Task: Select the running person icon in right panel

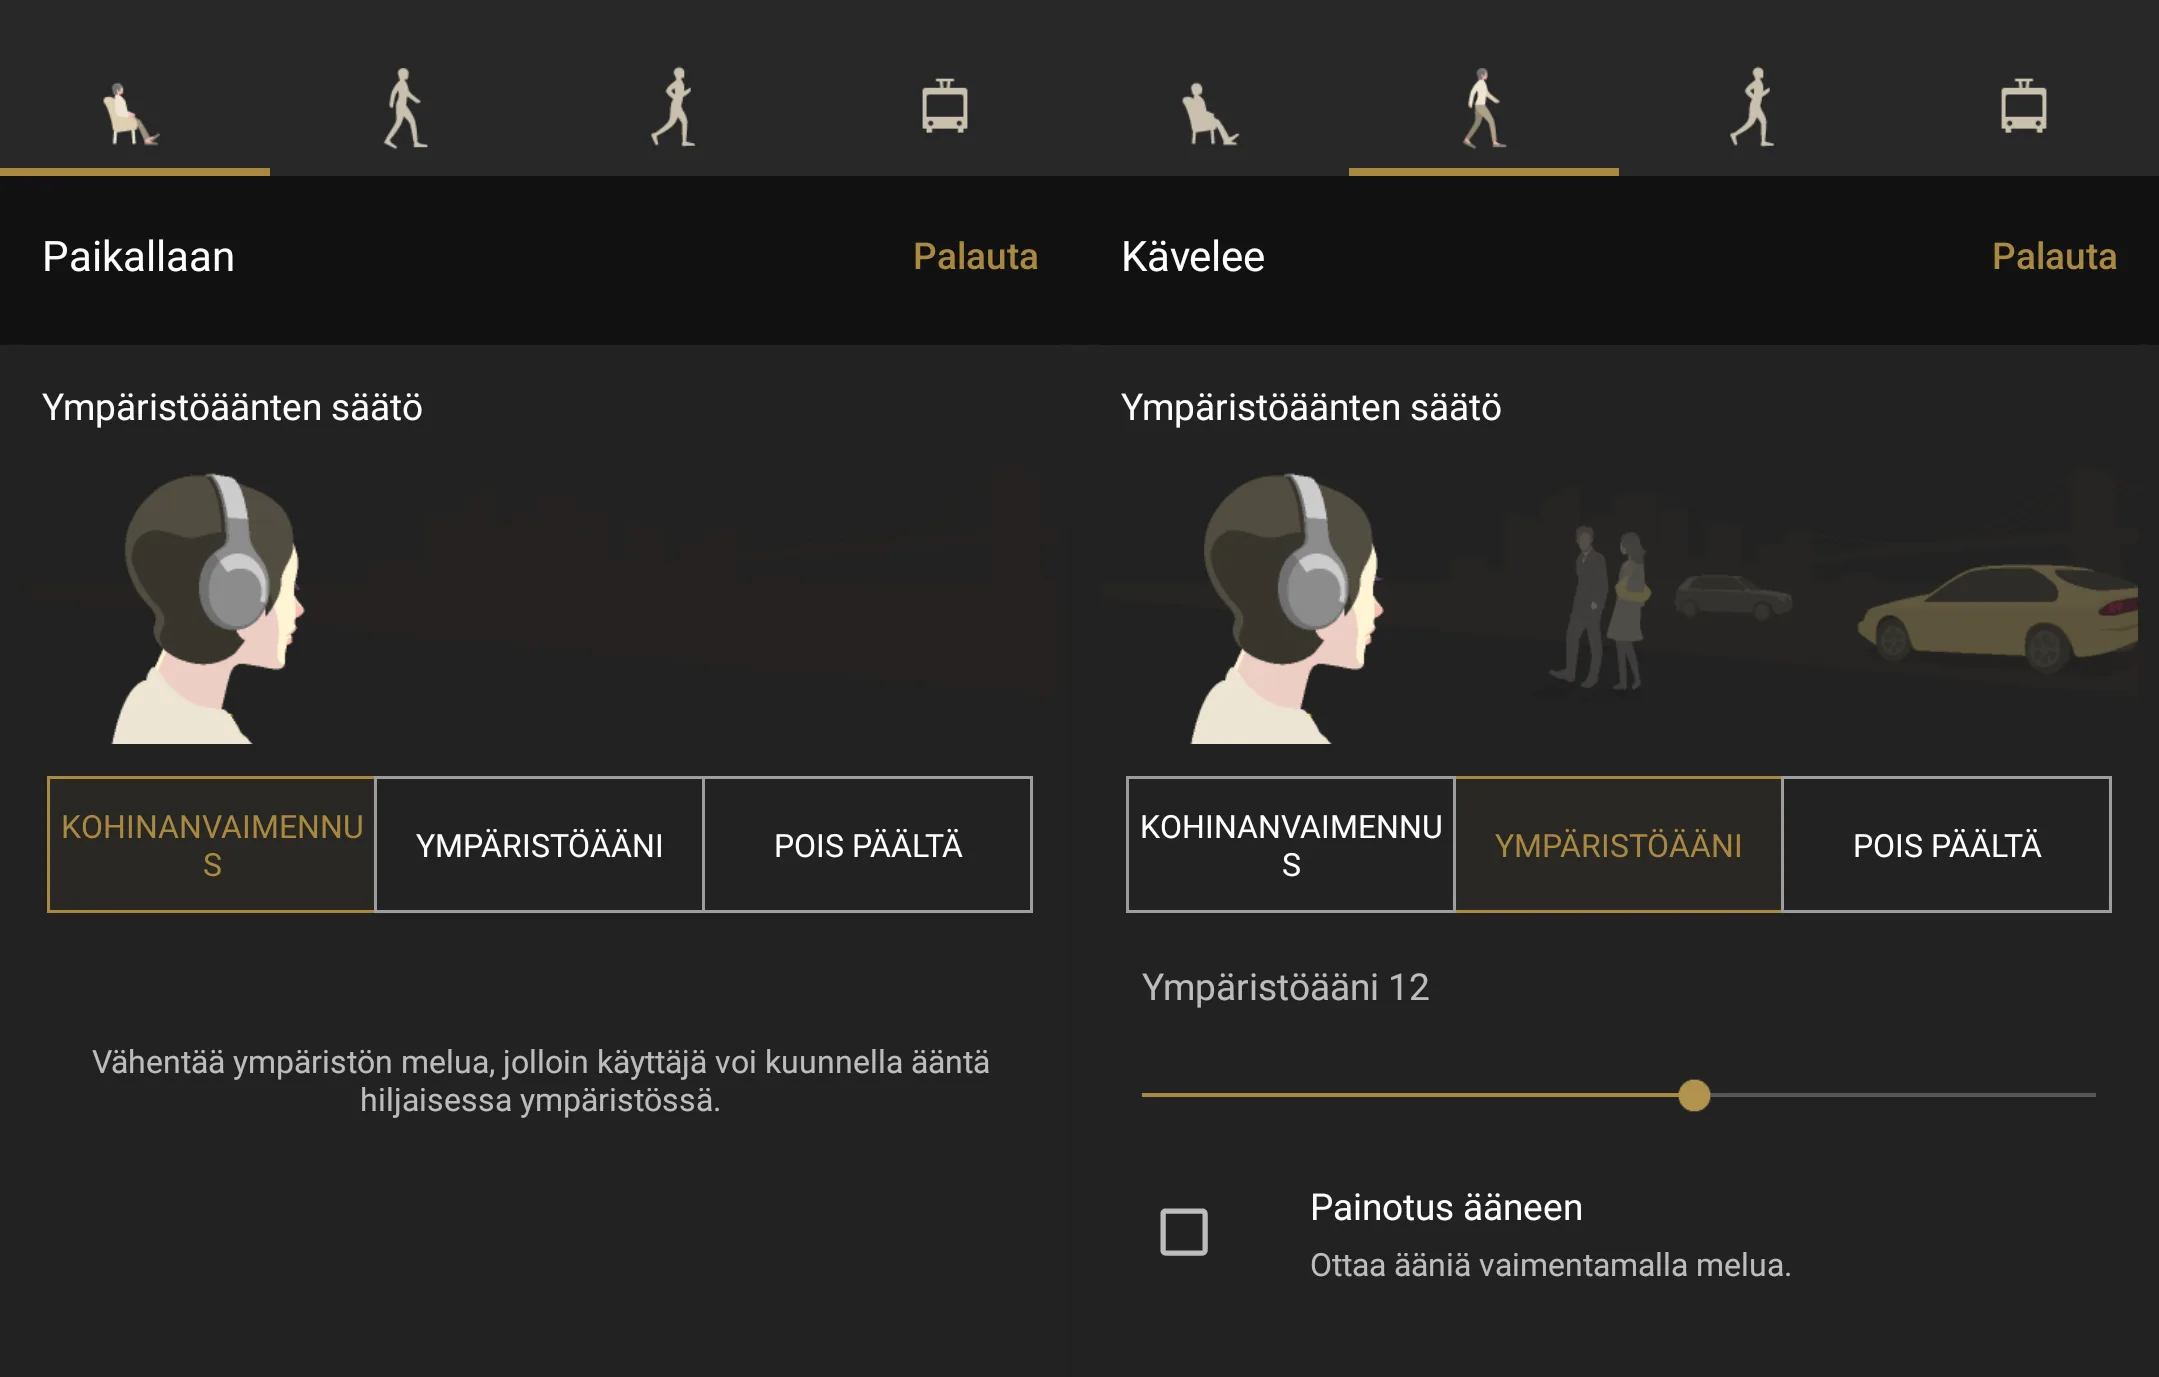Action: pos(1754,108)
